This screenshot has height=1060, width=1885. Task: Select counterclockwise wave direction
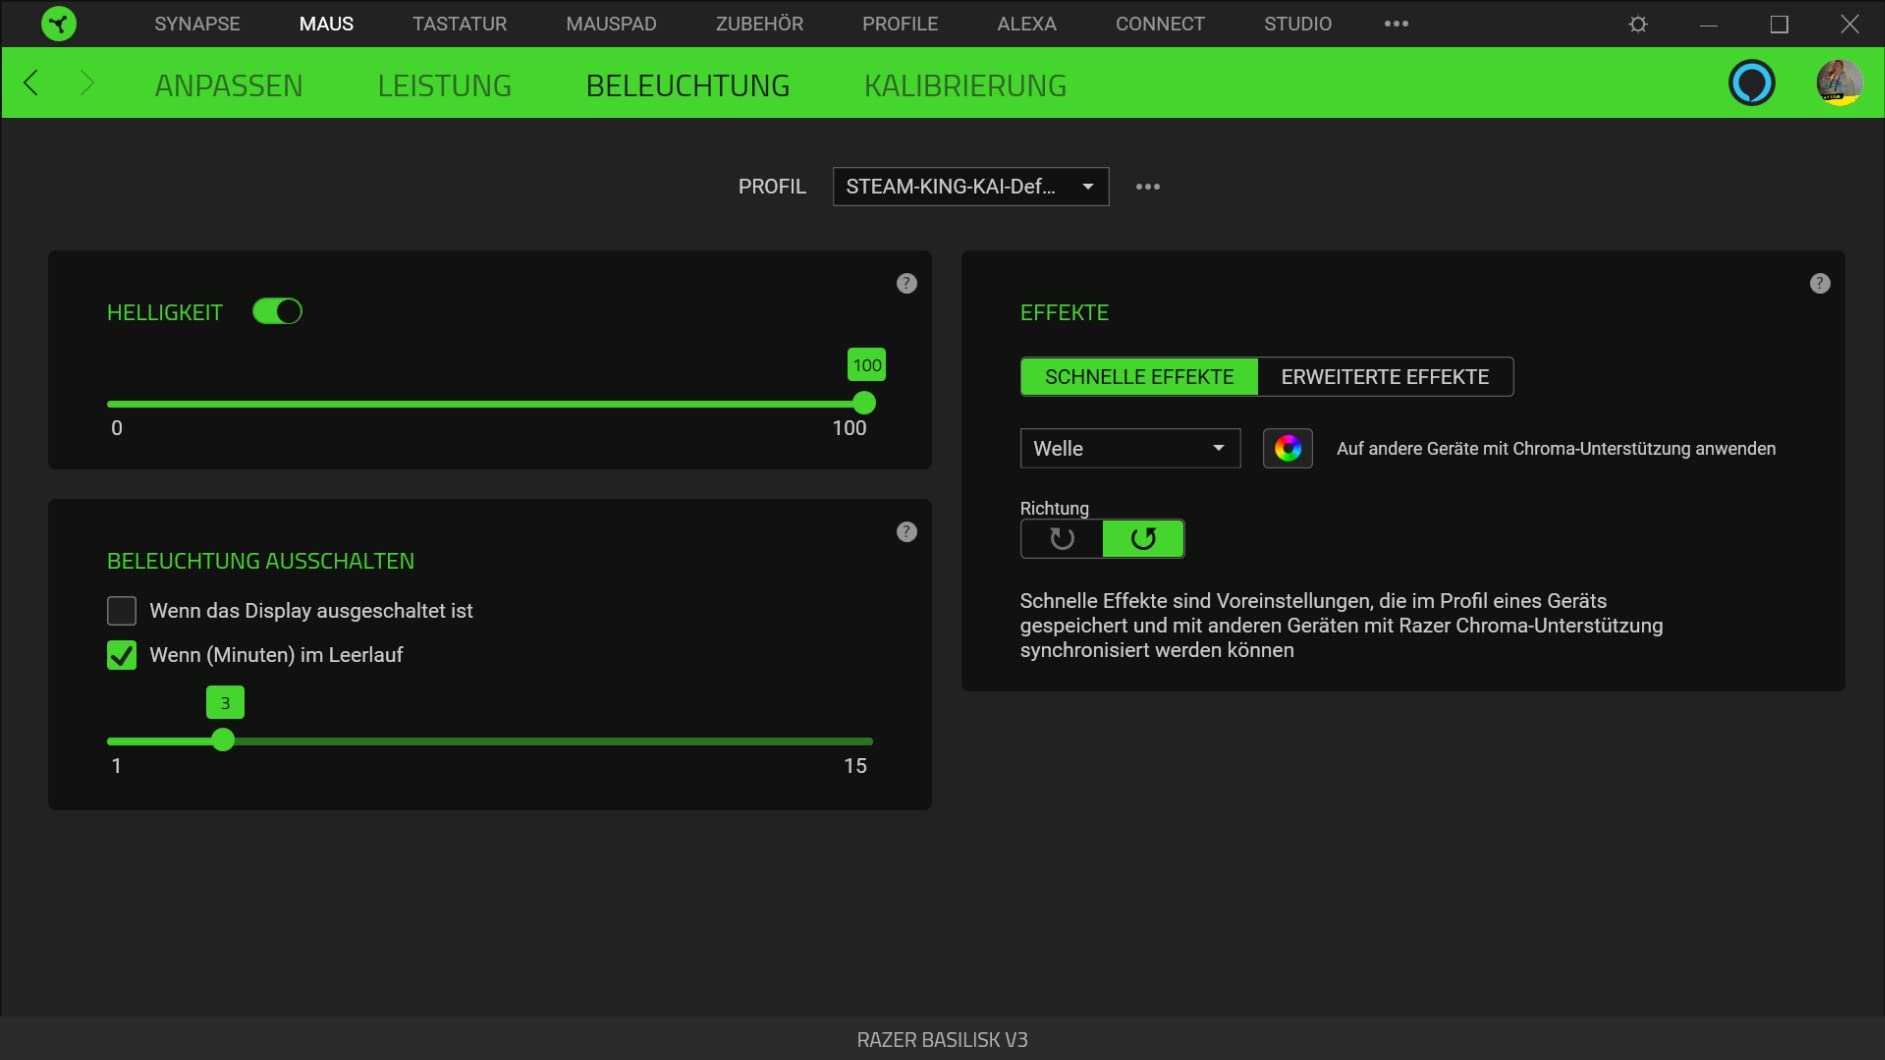point(1143,539)
